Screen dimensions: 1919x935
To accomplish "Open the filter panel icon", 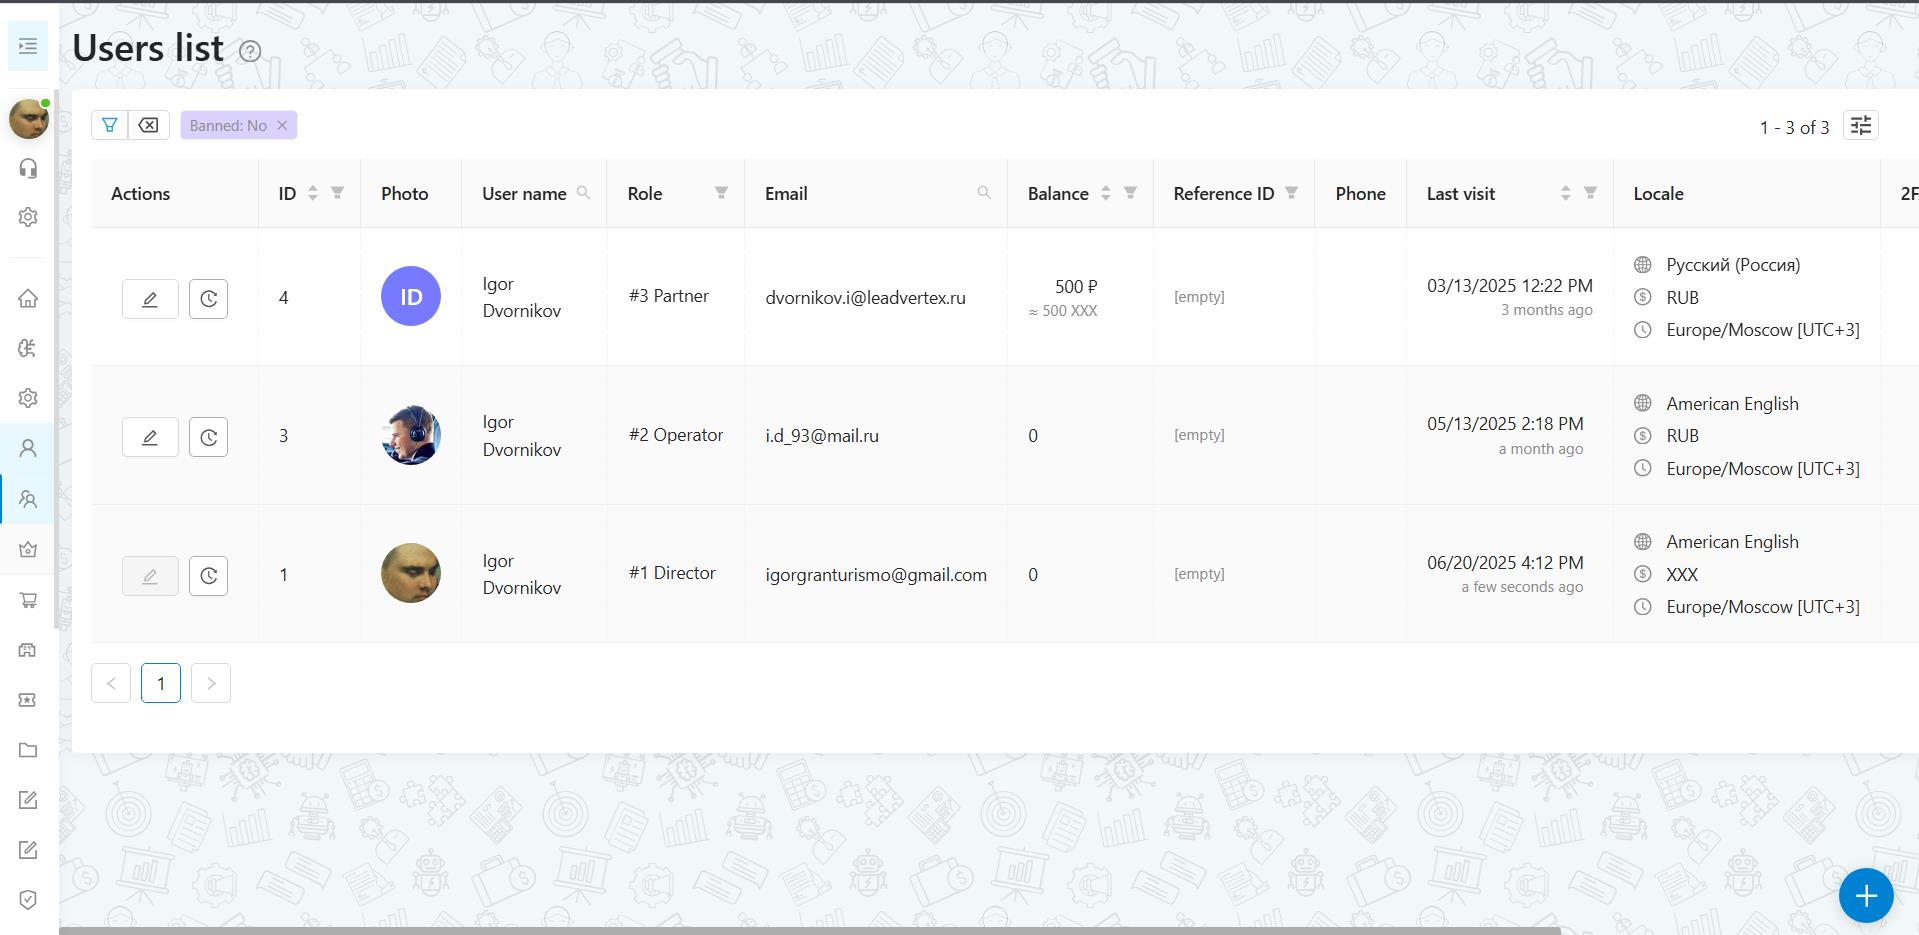I will pos(110,125).
